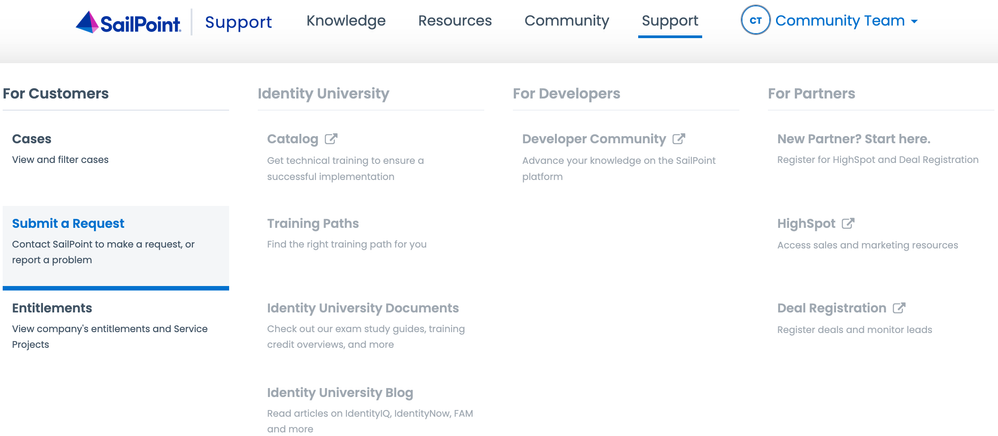
Task: Click the CT avatar circle icon
Action: click(x=755, y=21)
